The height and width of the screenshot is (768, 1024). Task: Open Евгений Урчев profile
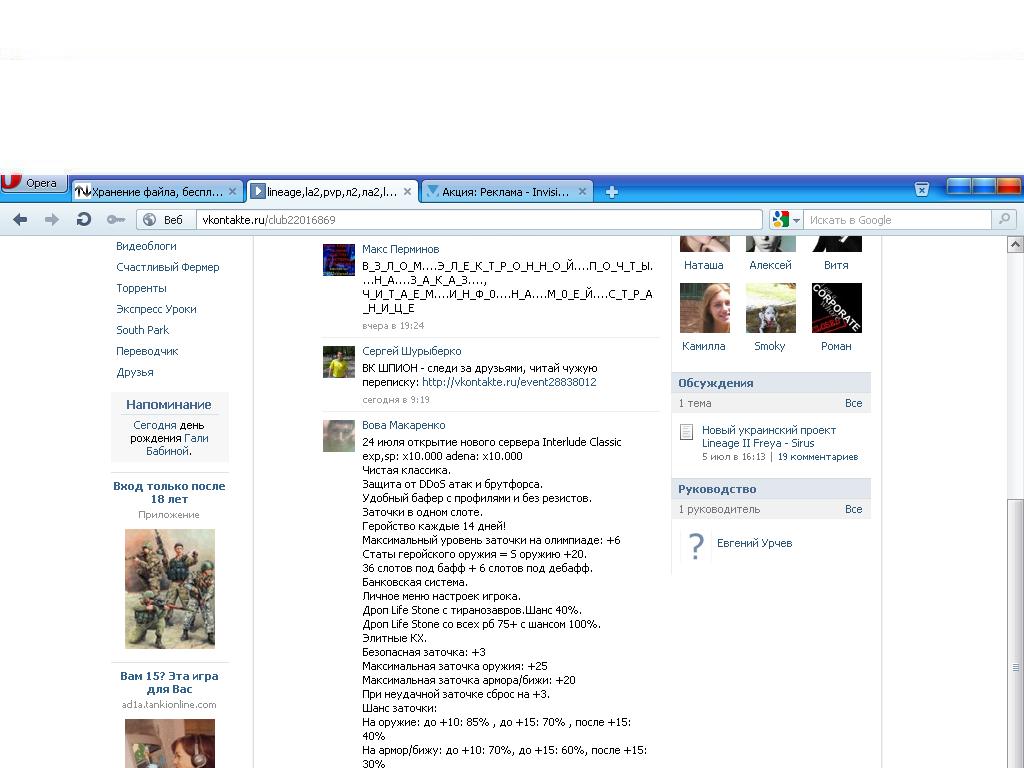click(754, 543)
